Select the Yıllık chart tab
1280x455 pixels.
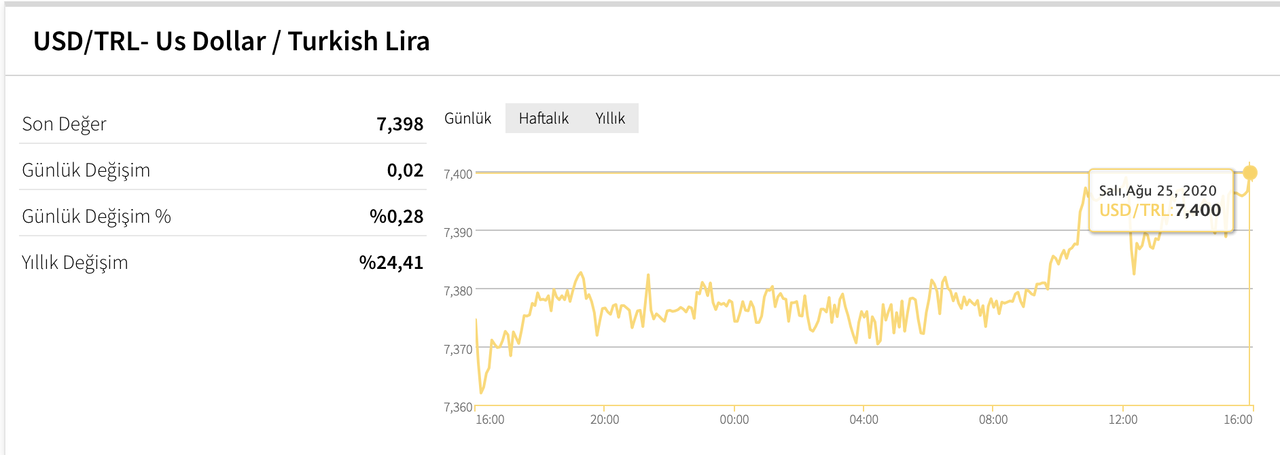610,118
